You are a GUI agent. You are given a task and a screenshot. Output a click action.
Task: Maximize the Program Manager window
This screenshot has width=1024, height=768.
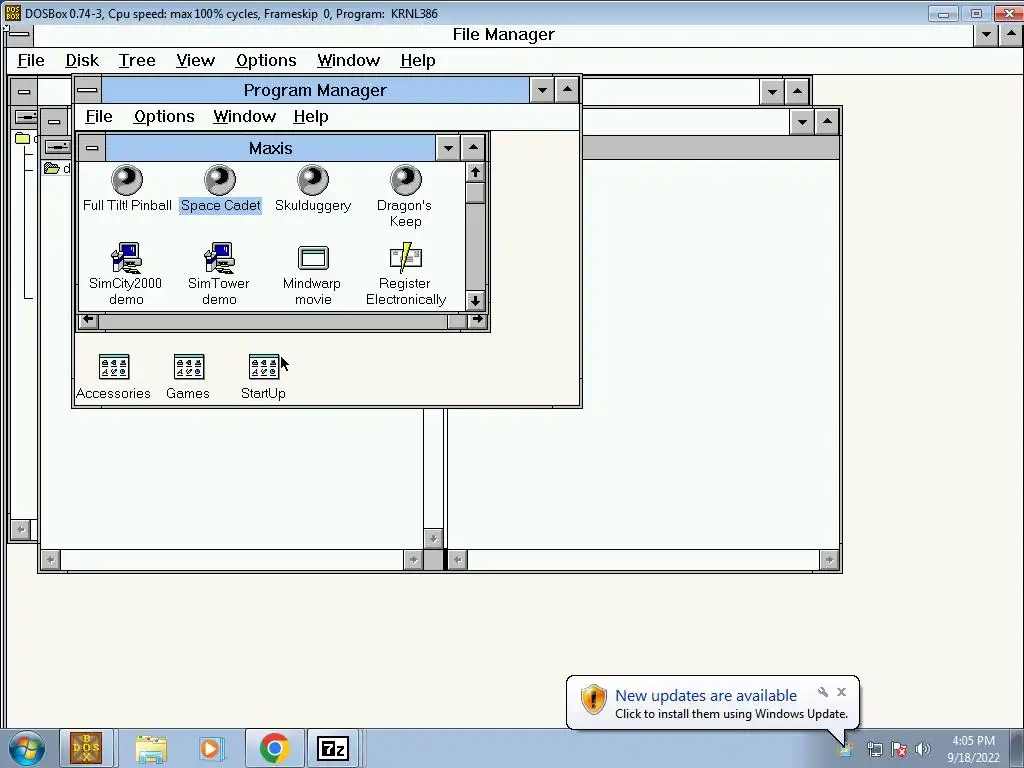(x=567, y=90)
